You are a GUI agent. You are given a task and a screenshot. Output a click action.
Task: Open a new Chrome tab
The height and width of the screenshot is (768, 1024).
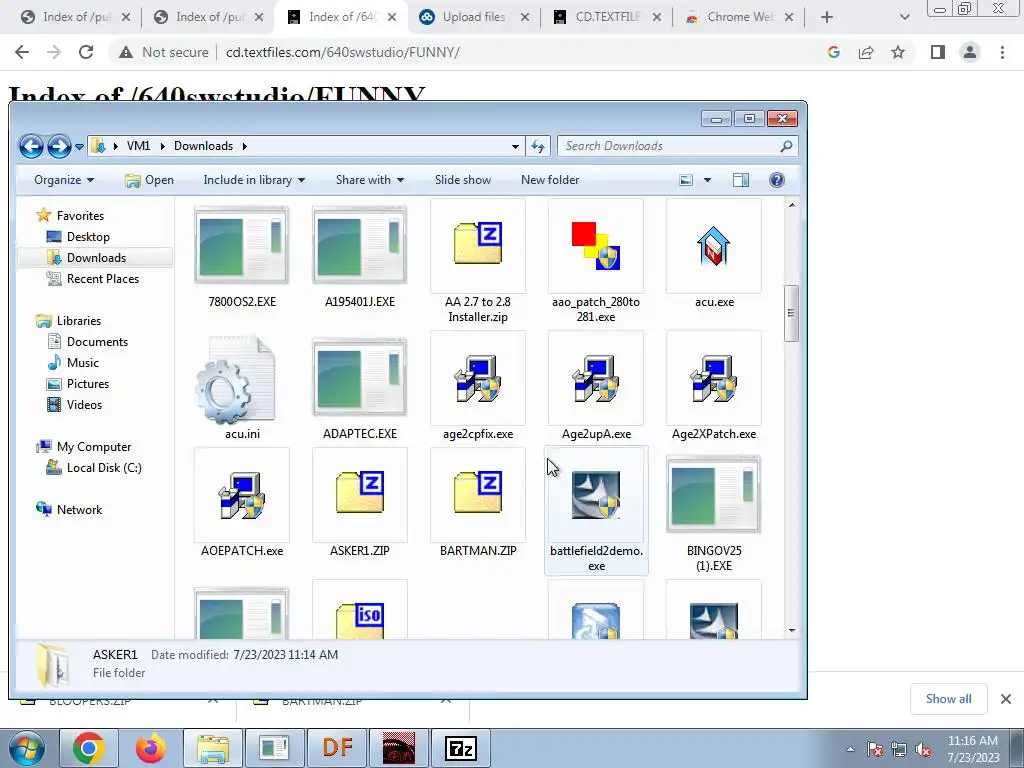click(x=827, y=18)
